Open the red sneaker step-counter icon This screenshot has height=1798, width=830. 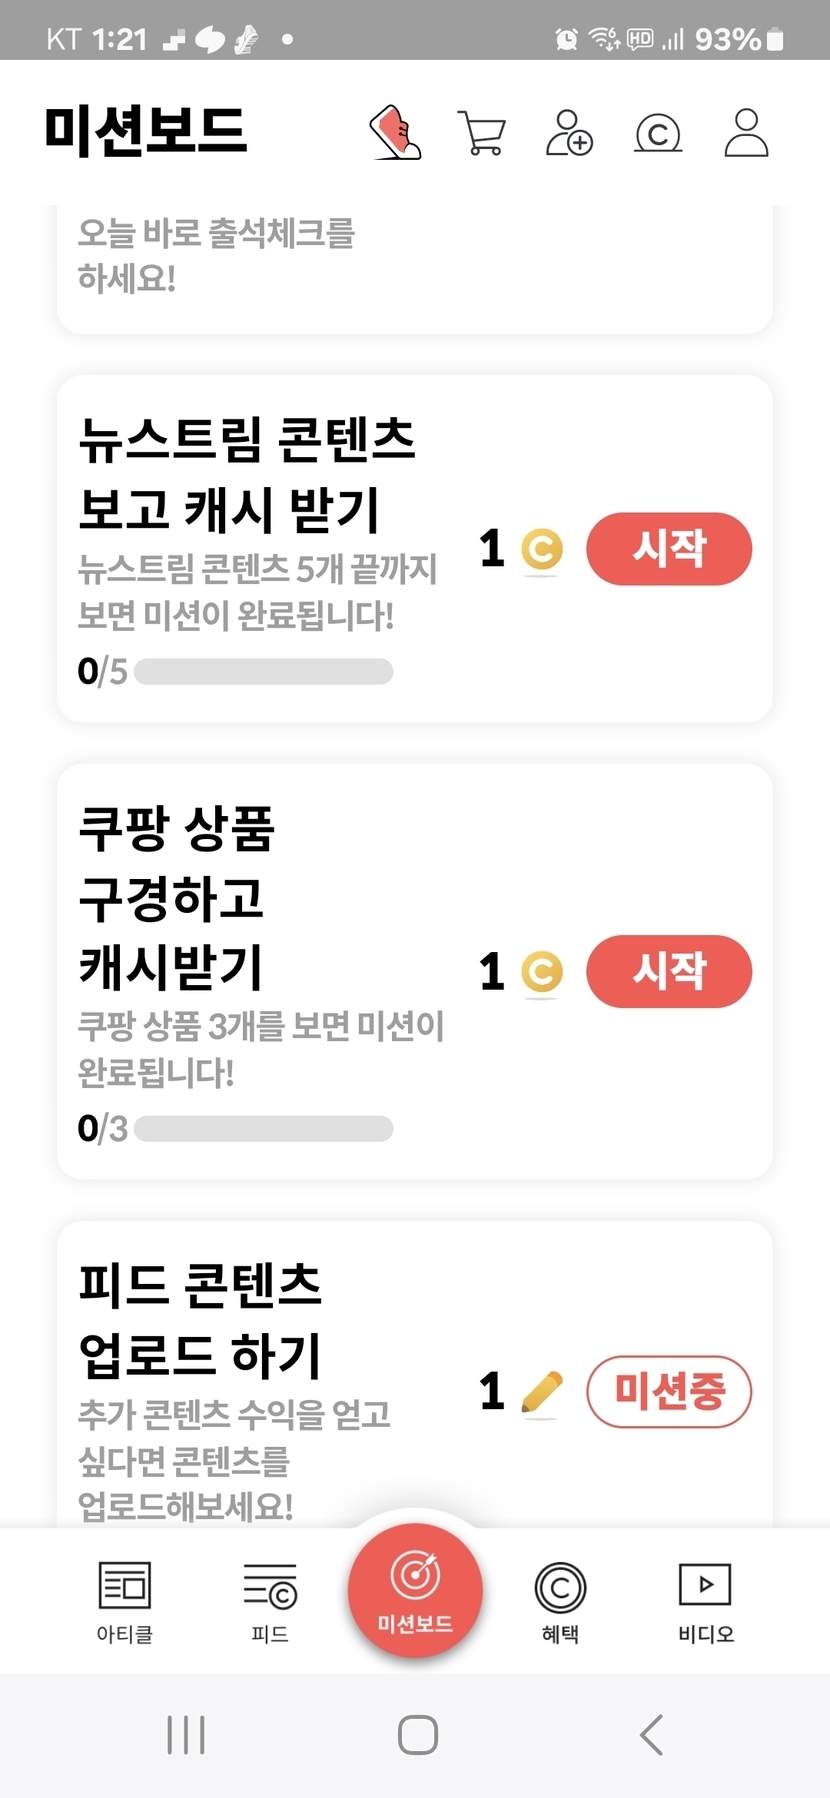tap(396, 133)
